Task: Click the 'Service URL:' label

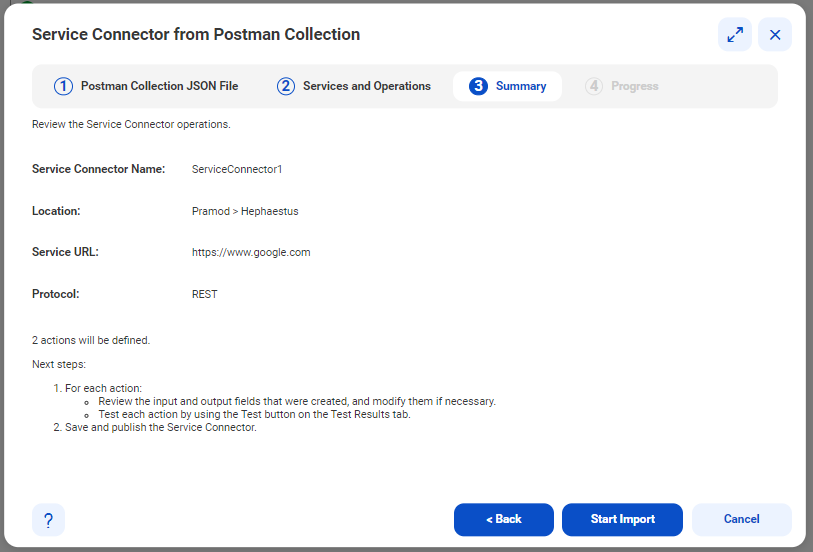Action: [x=65, y=252]
